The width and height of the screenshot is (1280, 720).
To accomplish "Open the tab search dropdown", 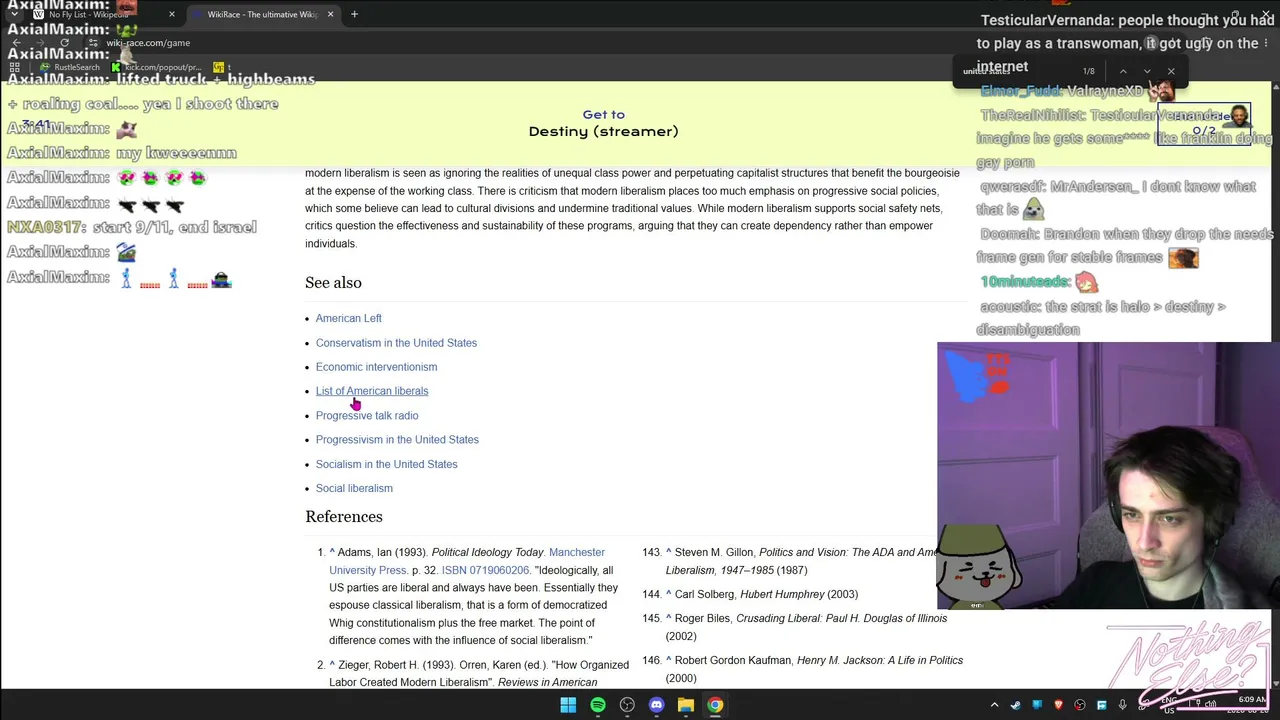I will pyautogui.click(x=14, y=14).
